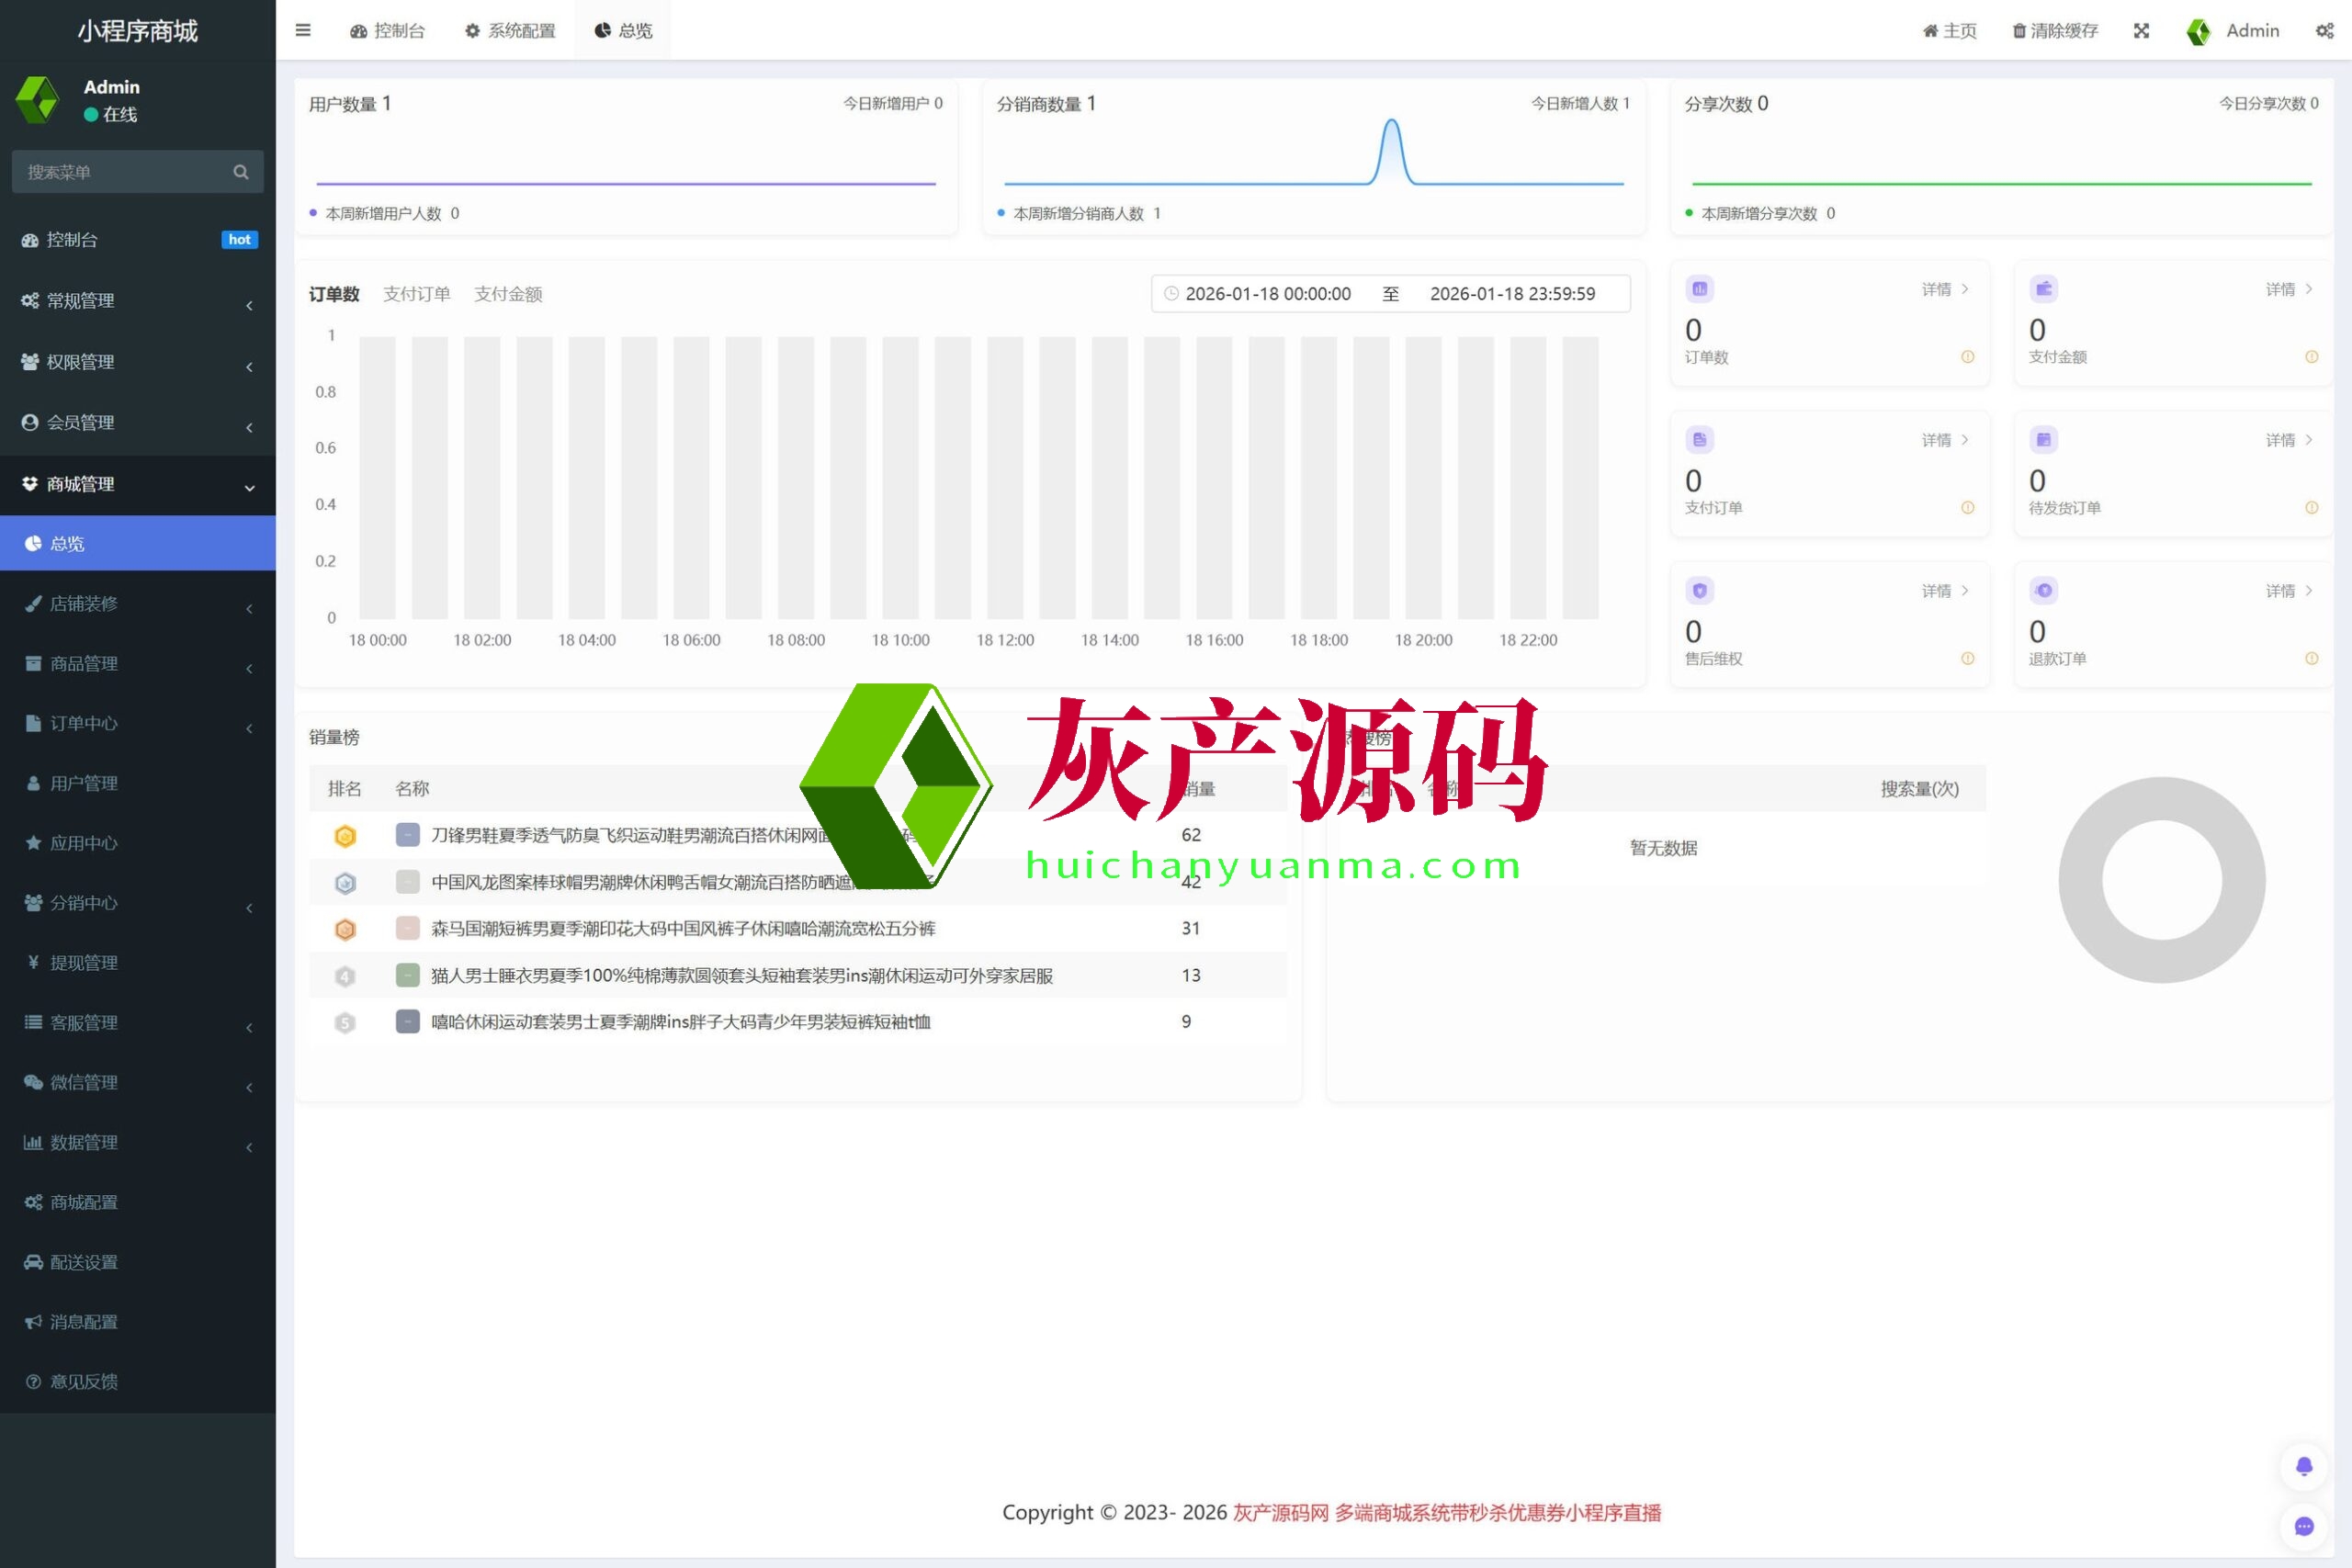The height and width of the screenshot is (1568, 2352).
Task: Click the settings gears icon top right
Action: 2324,31
